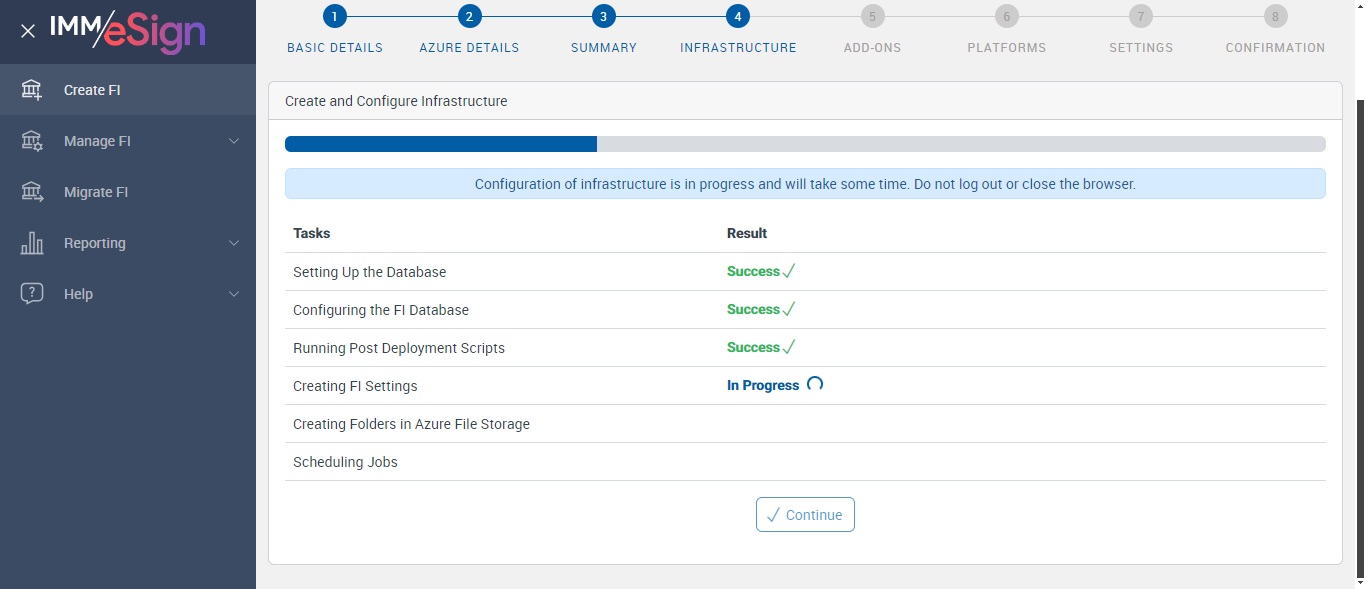The width and height of the screenshot is (1366, 589).
Task: Select Creating Folders in Azure File Storage
Action: click(411, 424)
